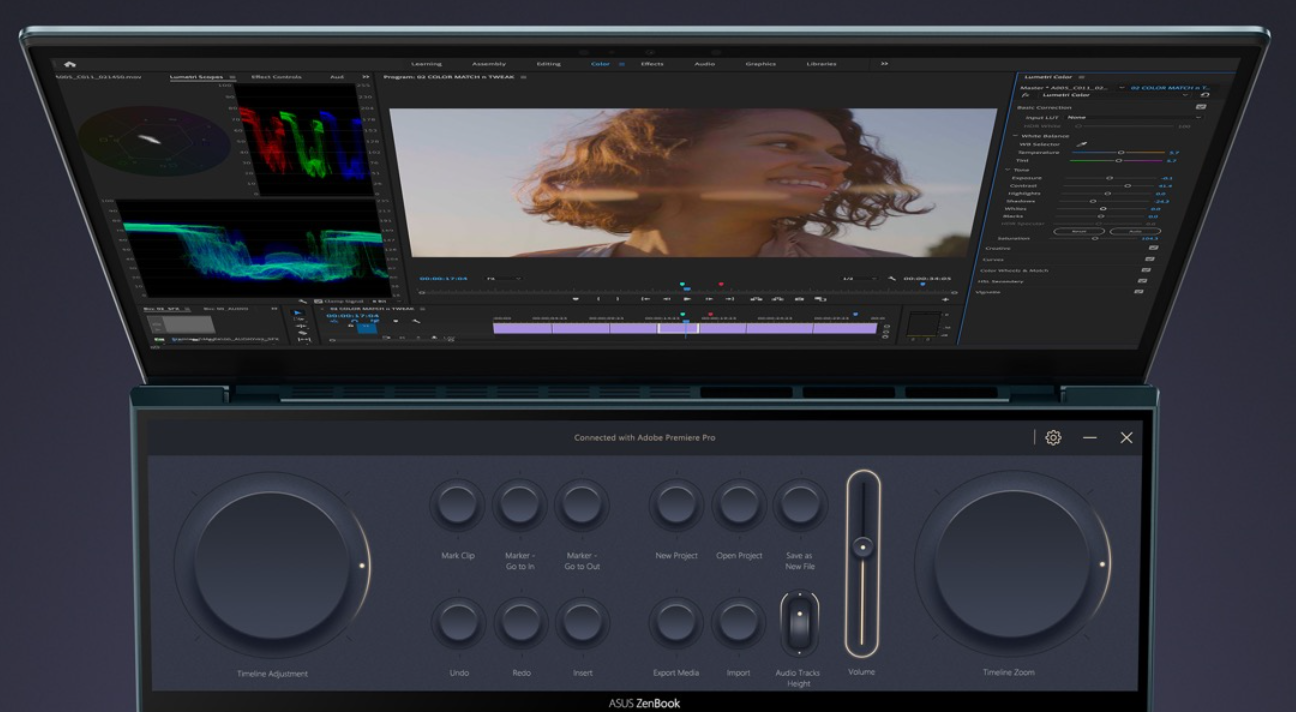Tap the Open Project button

[x=739, y=504]
